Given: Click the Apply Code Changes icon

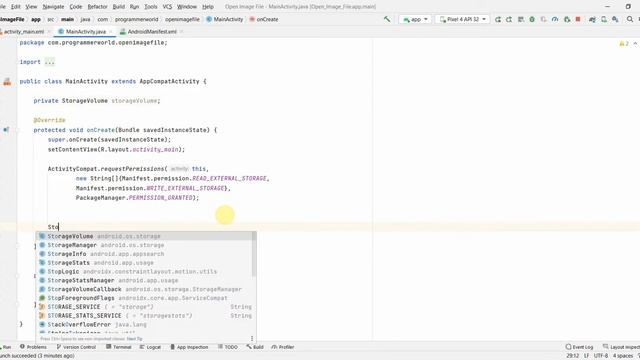Looking at the screenshot, I should click(x=521, y=19).
